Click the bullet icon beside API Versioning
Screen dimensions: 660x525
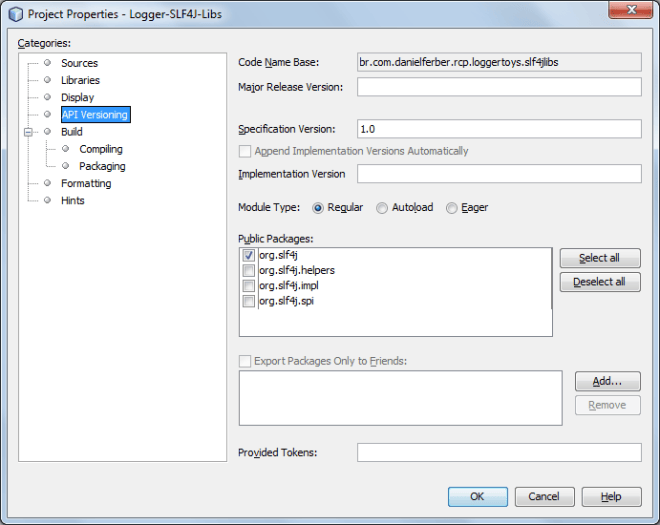47,114
